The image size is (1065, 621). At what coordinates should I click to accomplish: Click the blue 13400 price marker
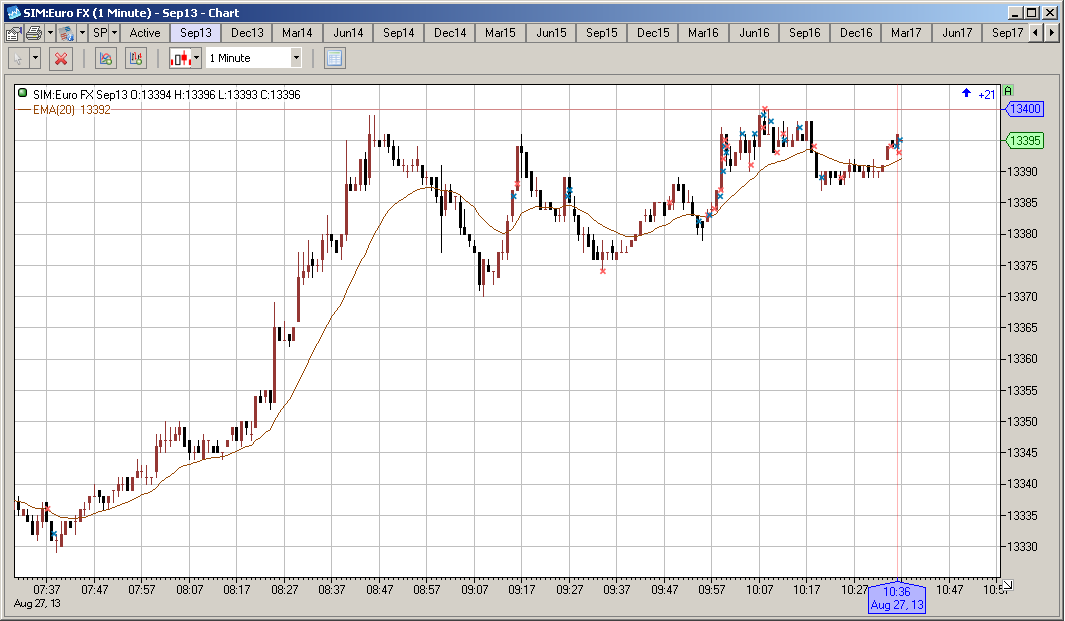click(1024, 109)
